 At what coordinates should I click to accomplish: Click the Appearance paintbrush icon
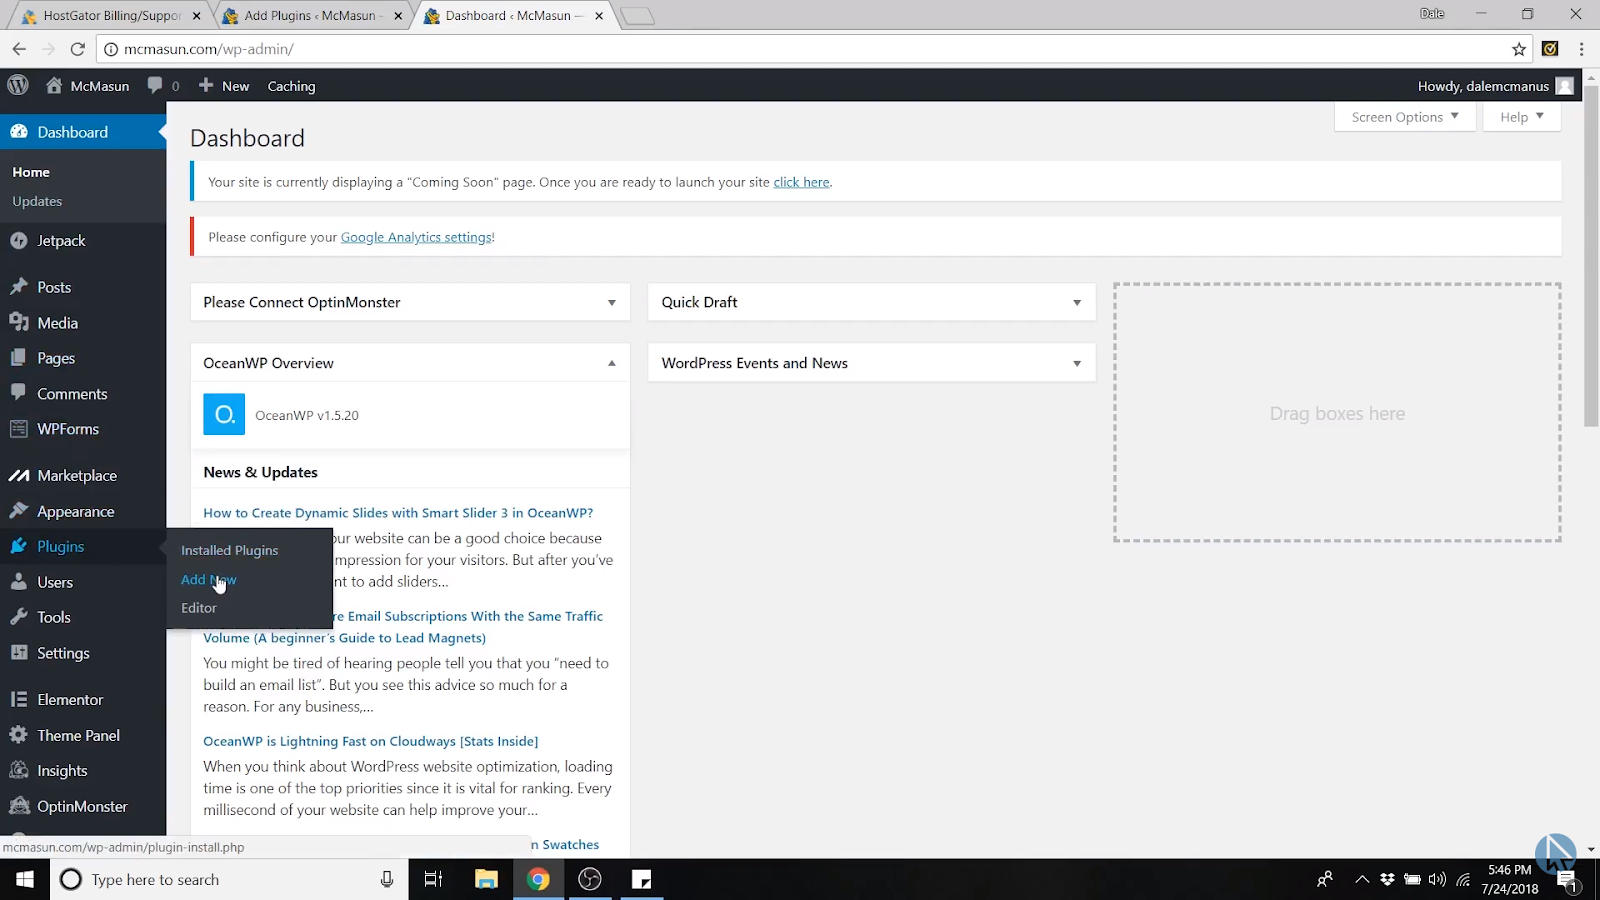click(x=19, y=511)
